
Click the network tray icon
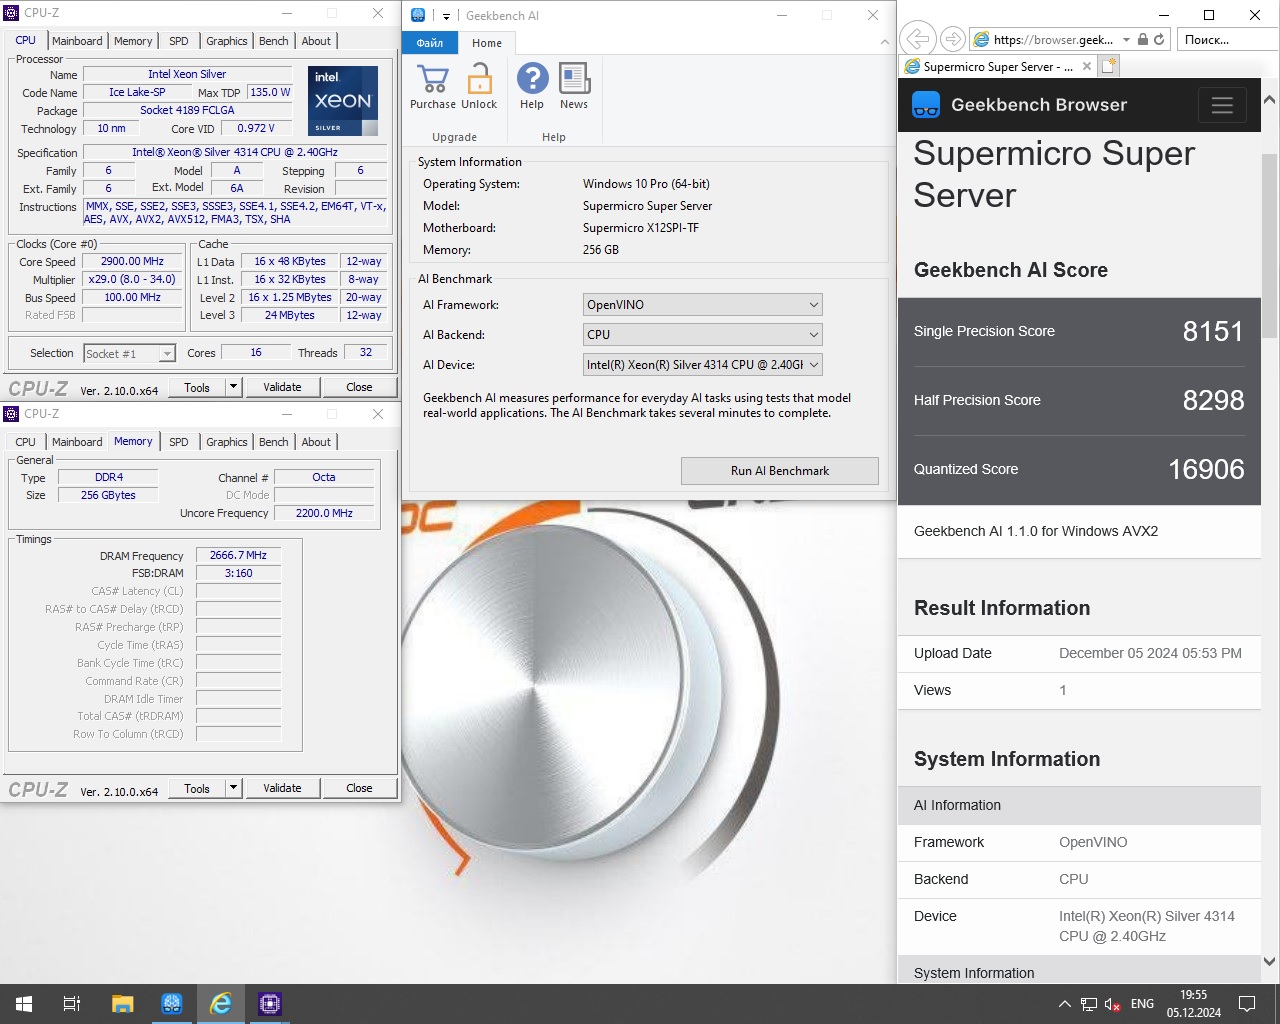[x=1089, y=1004]
